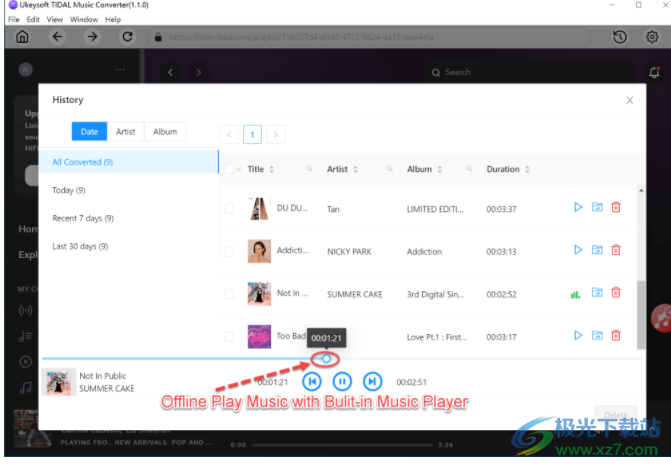671x466 pixels.
Task: Click the red add-music floating icon
Action: [661, 318]
